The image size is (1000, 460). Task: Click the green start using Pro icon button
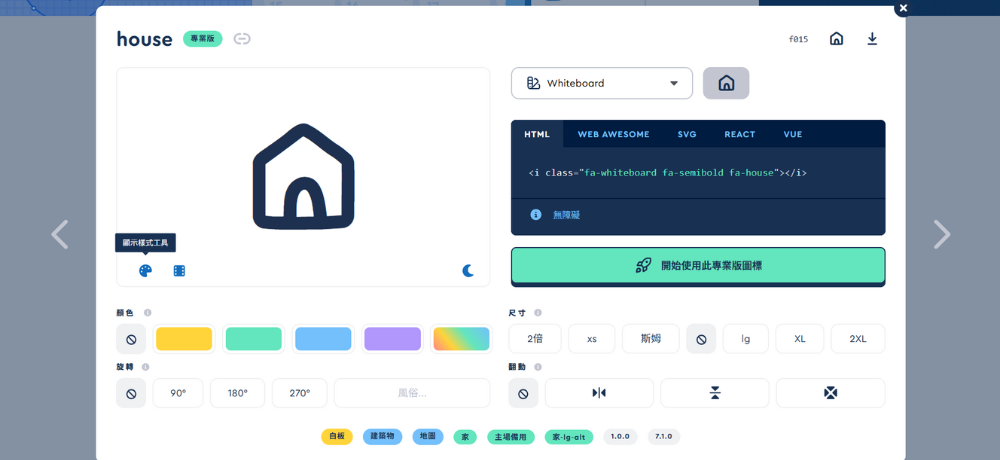(x=698, y=266)
